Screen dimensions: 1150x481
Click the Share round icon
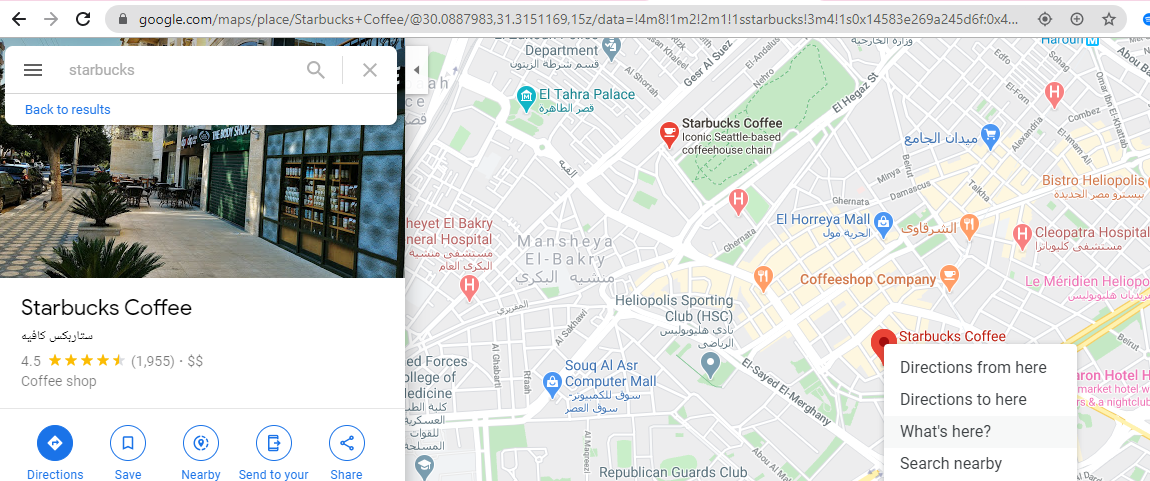[346, 443]
